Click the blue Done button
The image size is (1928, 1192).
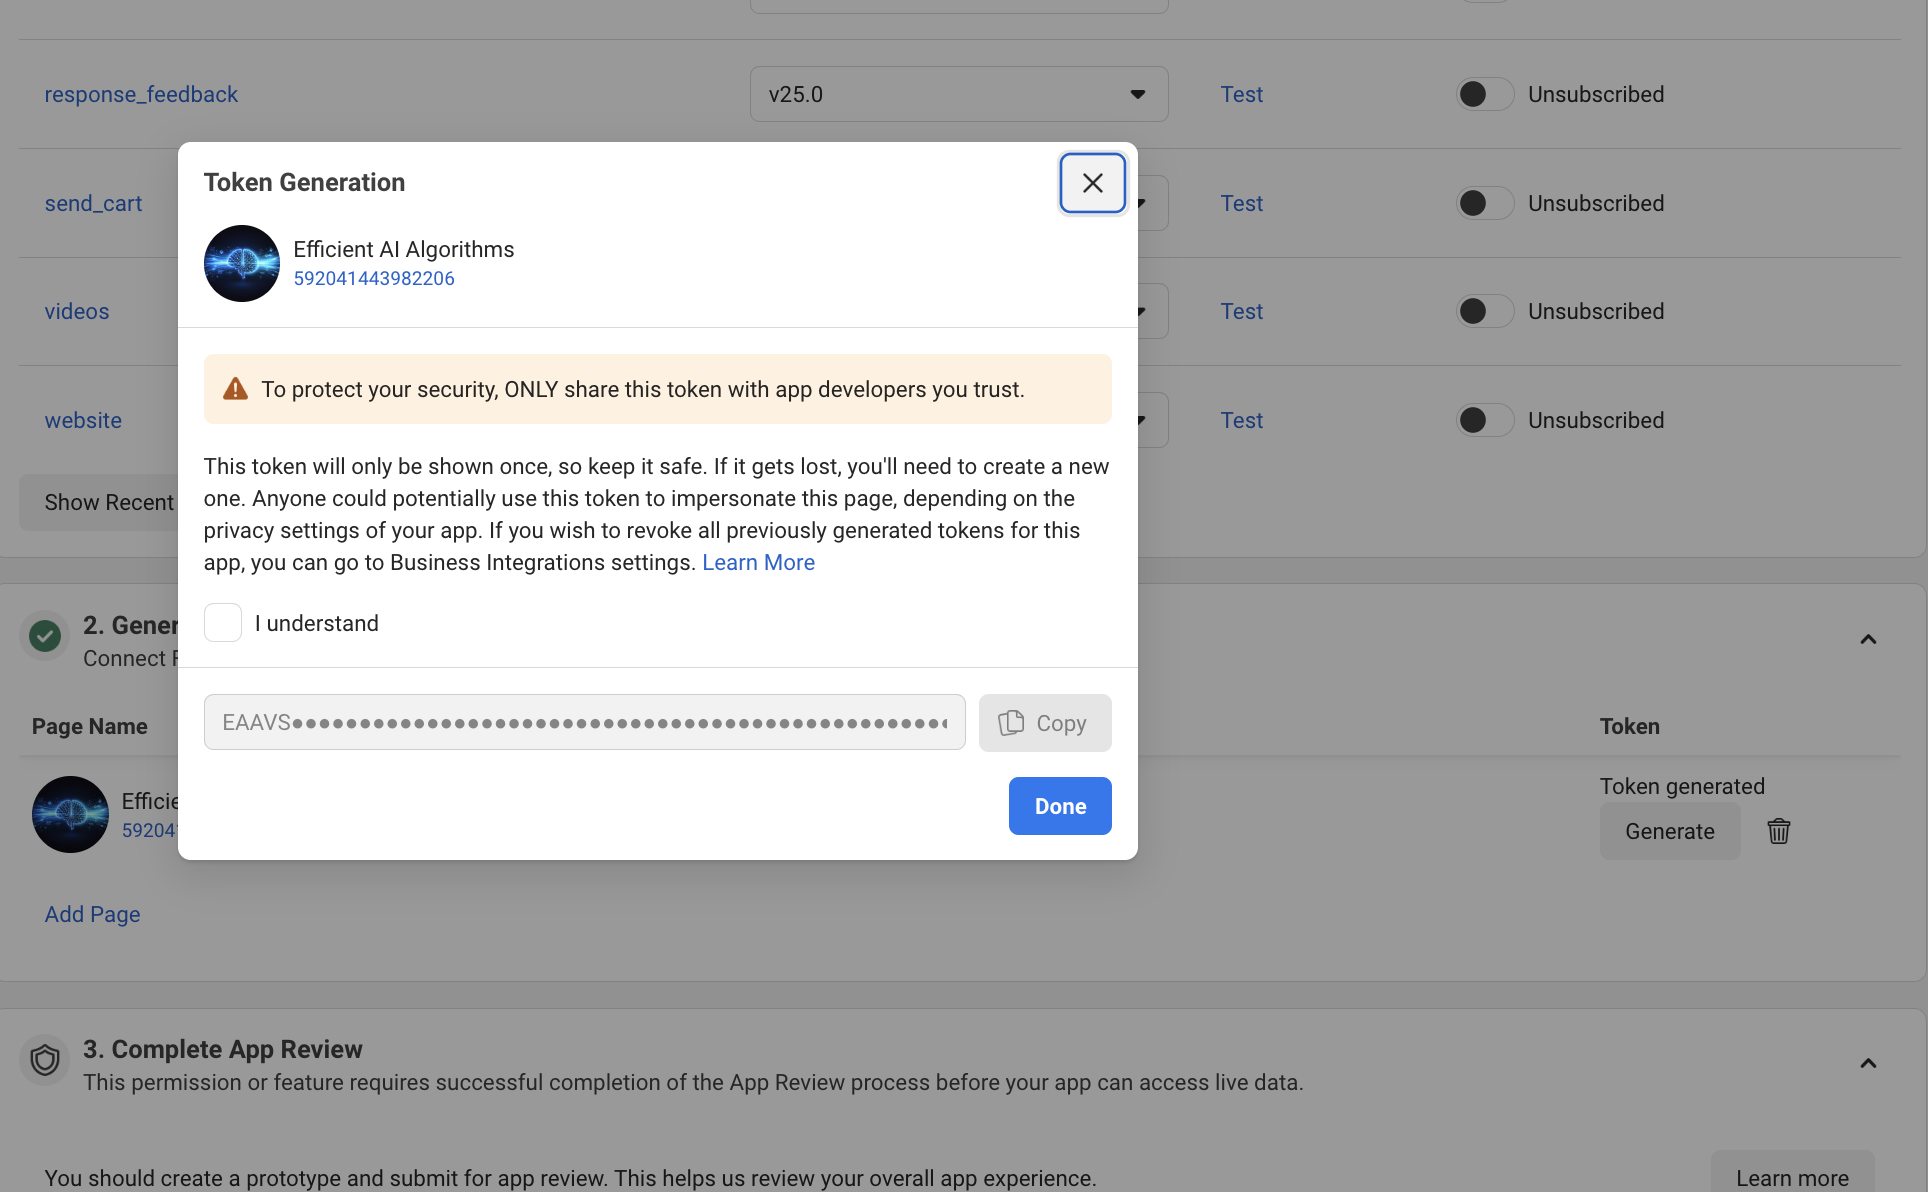pos(1060,806)
